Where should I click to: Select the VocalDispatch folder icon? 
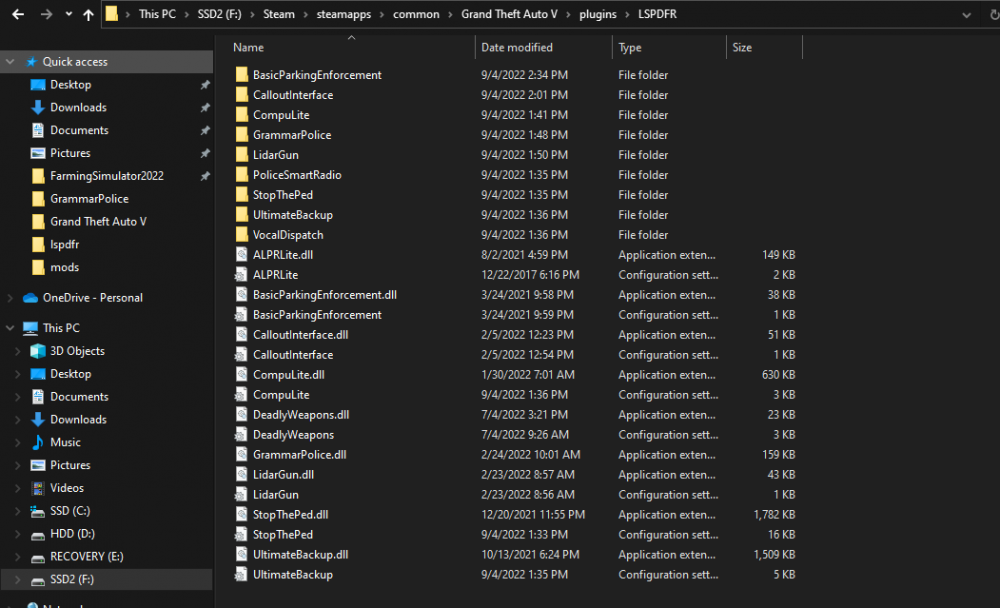coord(241,235)
